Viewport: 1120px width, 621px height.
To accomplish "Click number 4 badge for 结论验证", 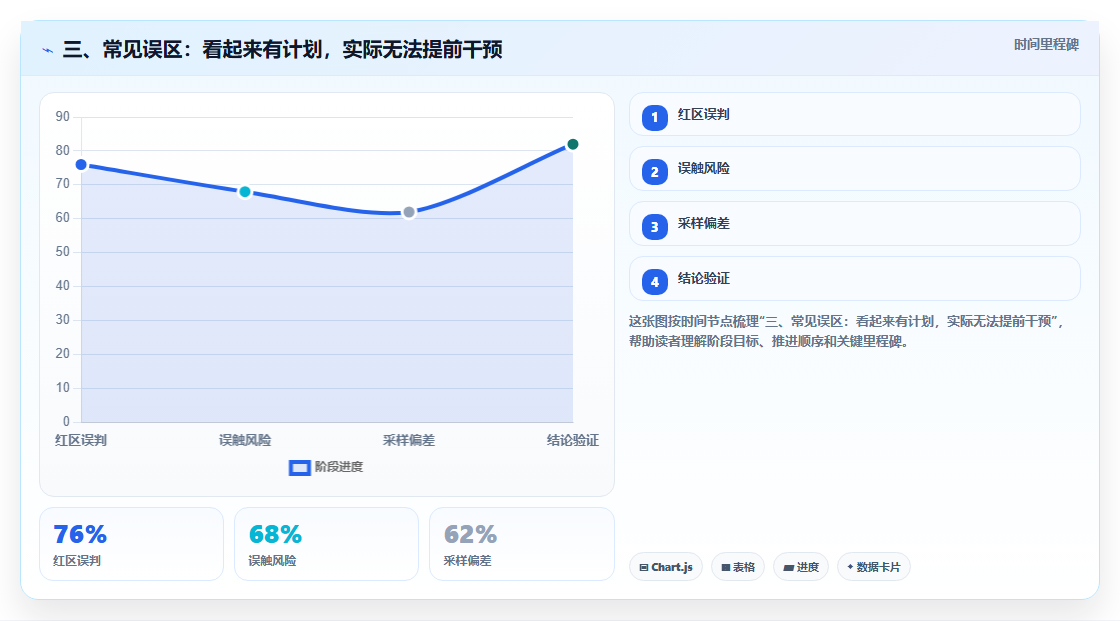I will tap(654, 282).
